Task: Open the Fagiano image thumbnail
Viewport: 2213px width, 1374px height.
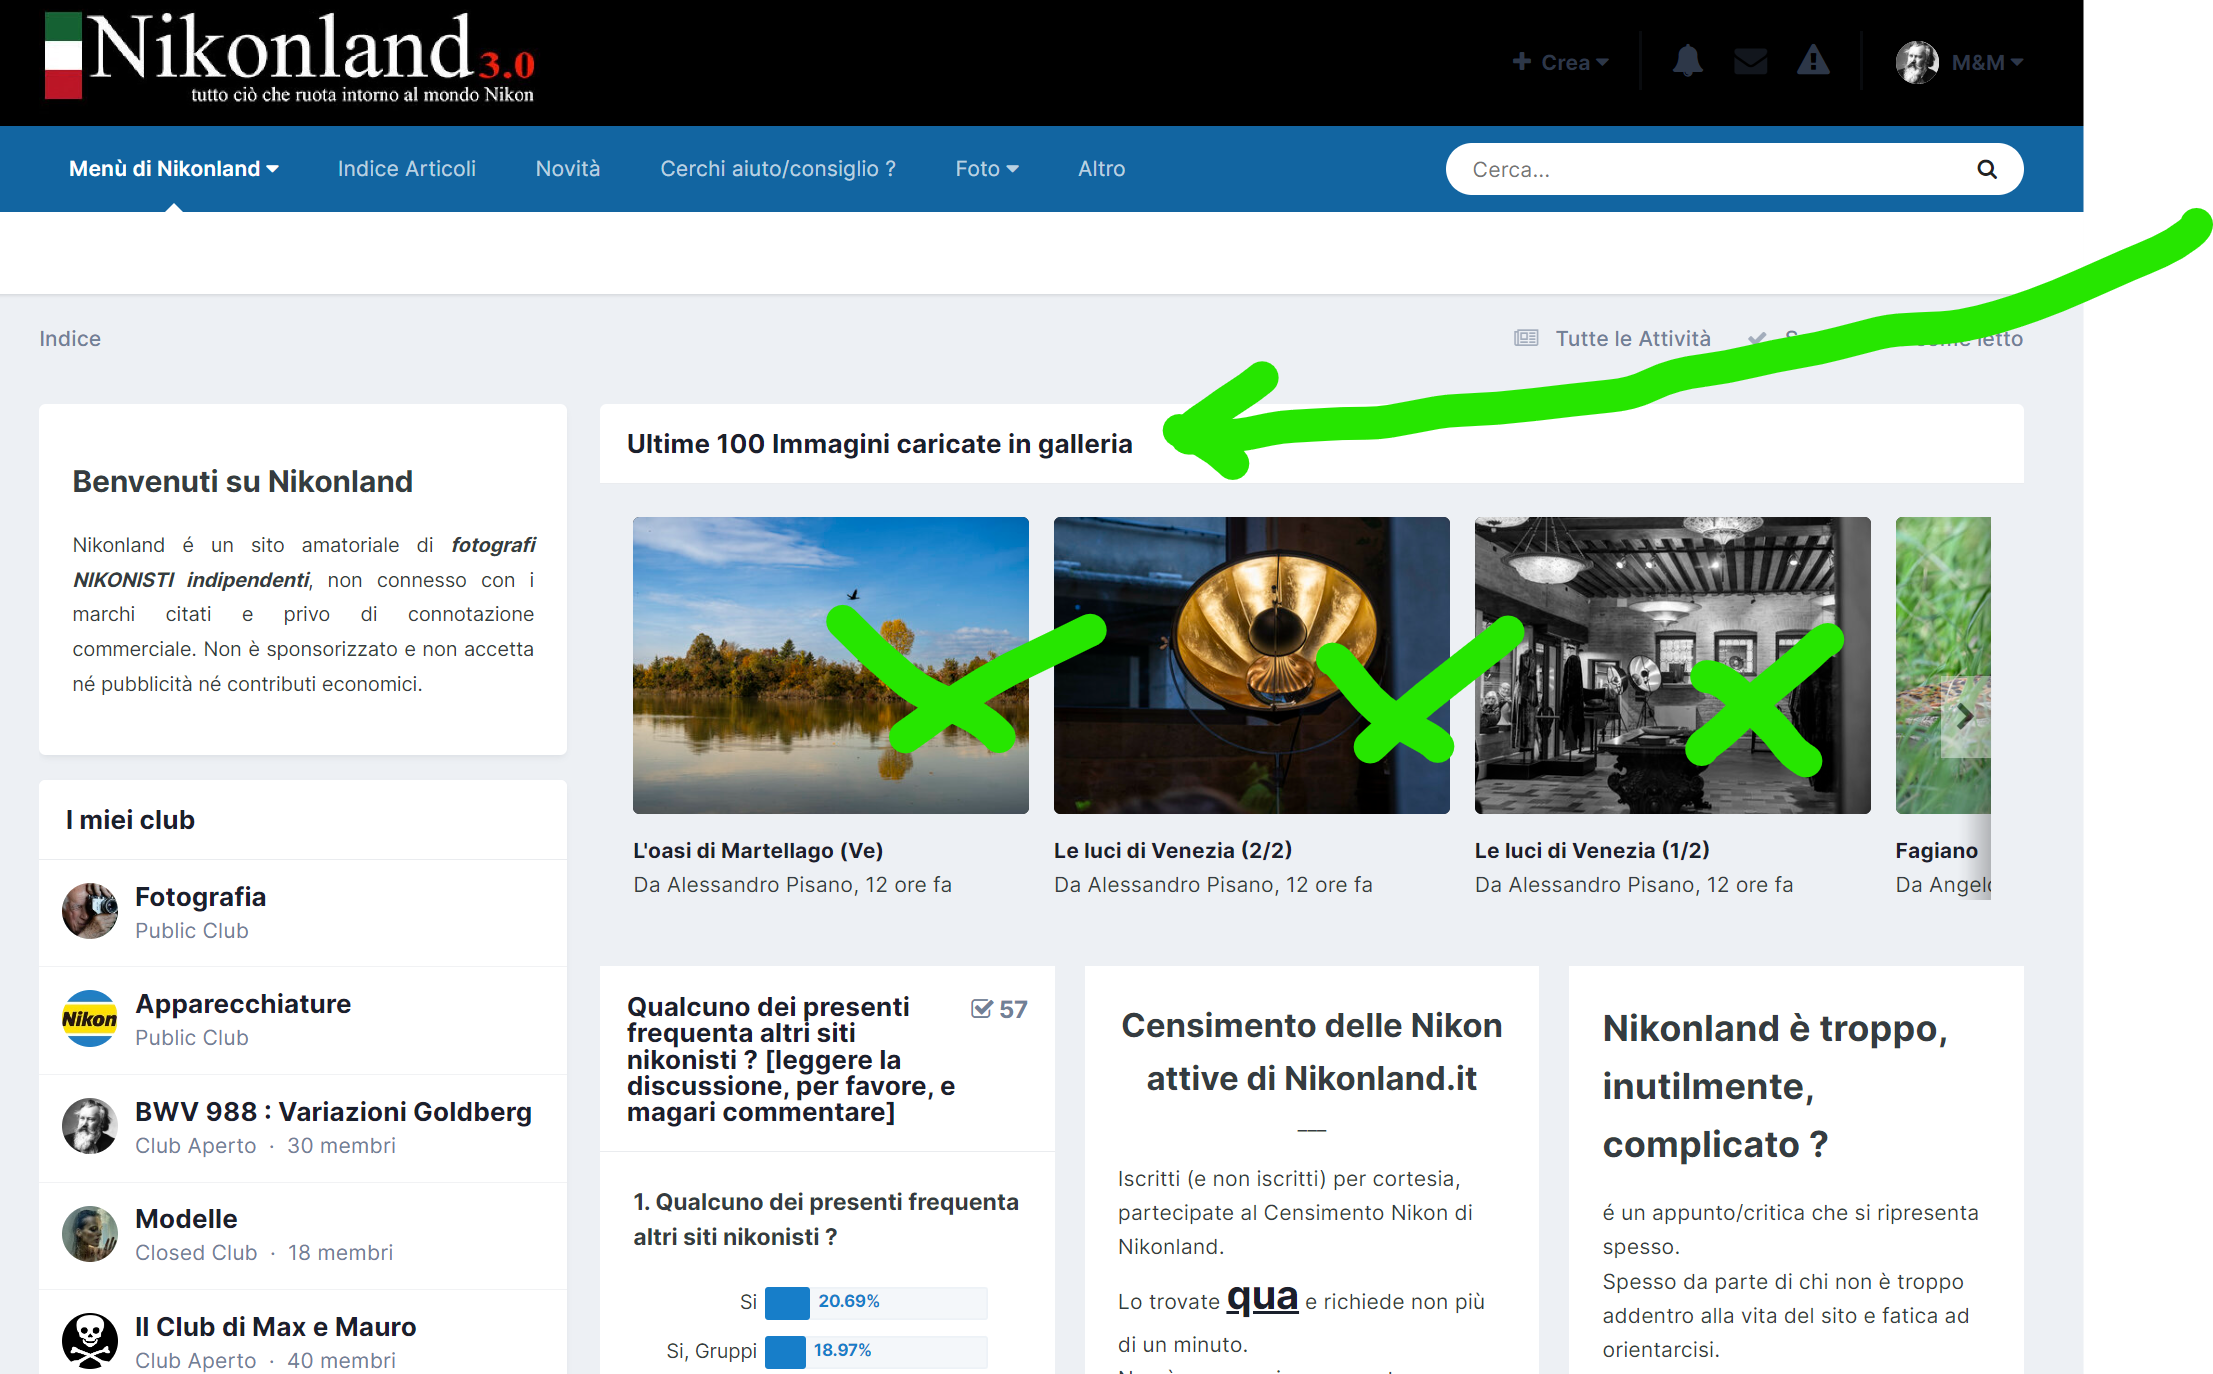Action: tap(1942, 665)
